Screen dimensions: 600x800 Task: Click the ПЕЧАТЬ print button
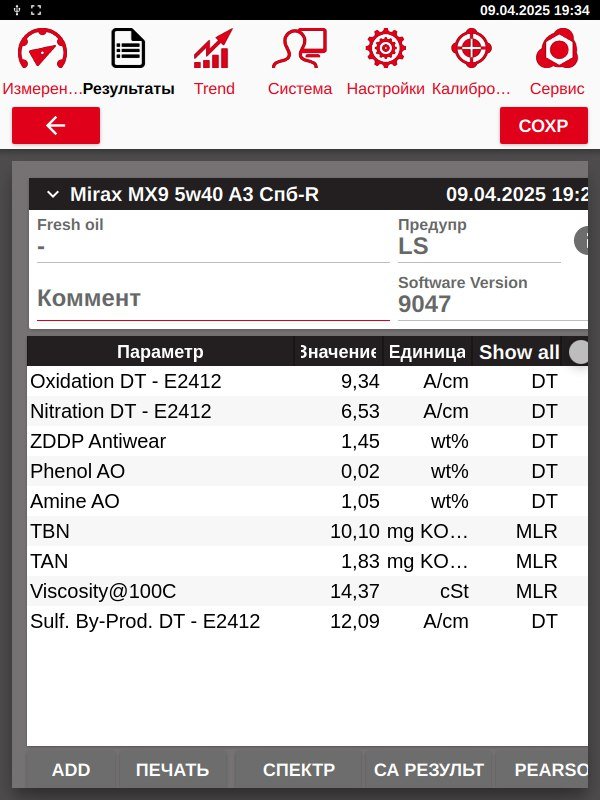pyautogui.click(x=172, y=769)
